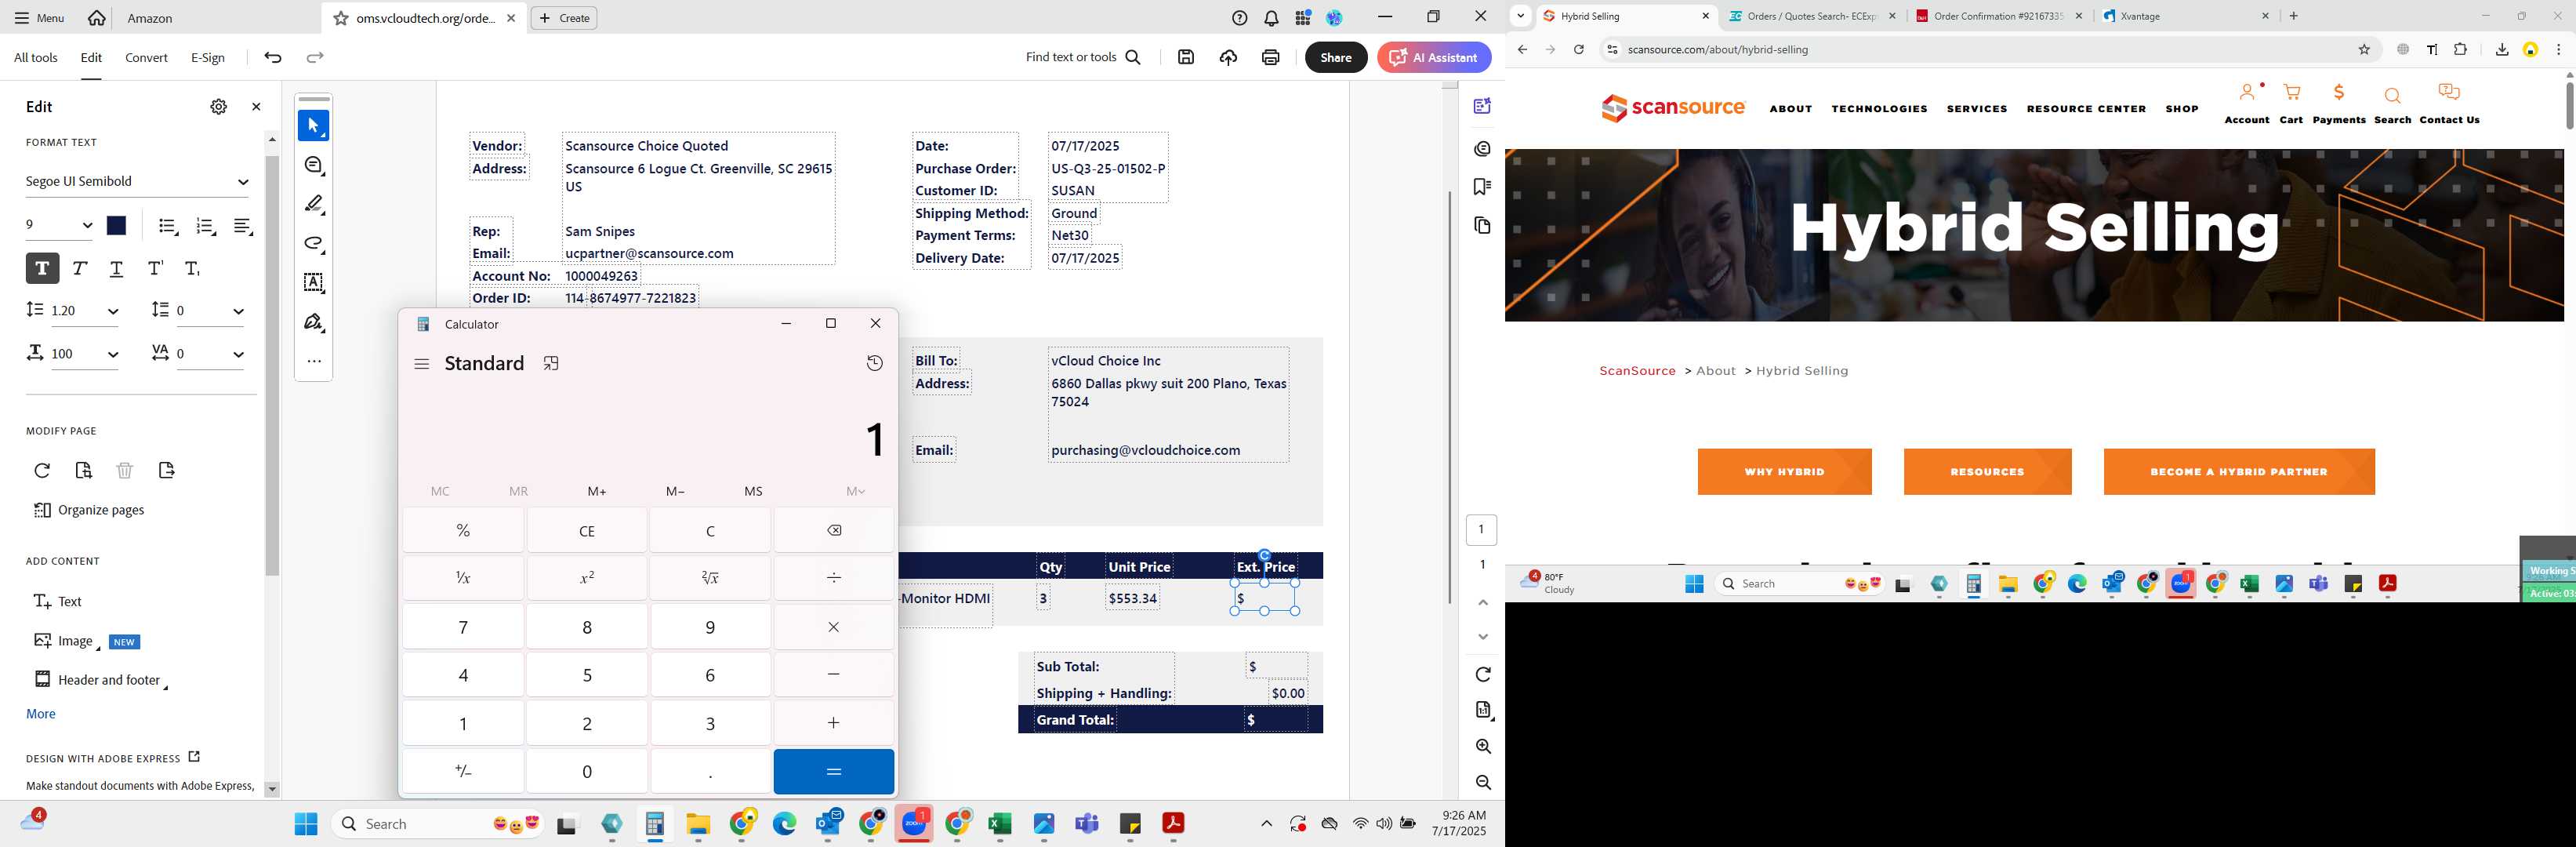This screenshot has height=847, width=2576.
Task: Open the All tools menu
Action: click(36, 58)
